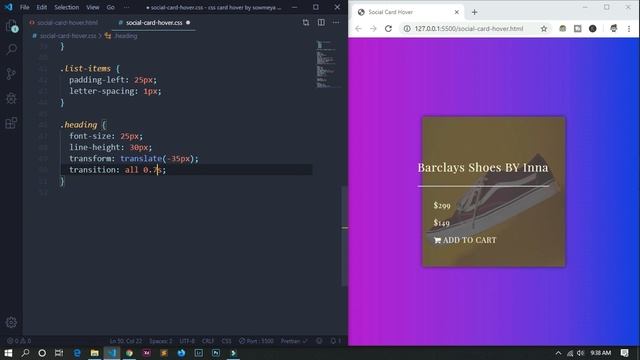Select the Social Card Hover browser tab
The width and height of the screenshot is (640, 360).
click(x=408, y=12)
